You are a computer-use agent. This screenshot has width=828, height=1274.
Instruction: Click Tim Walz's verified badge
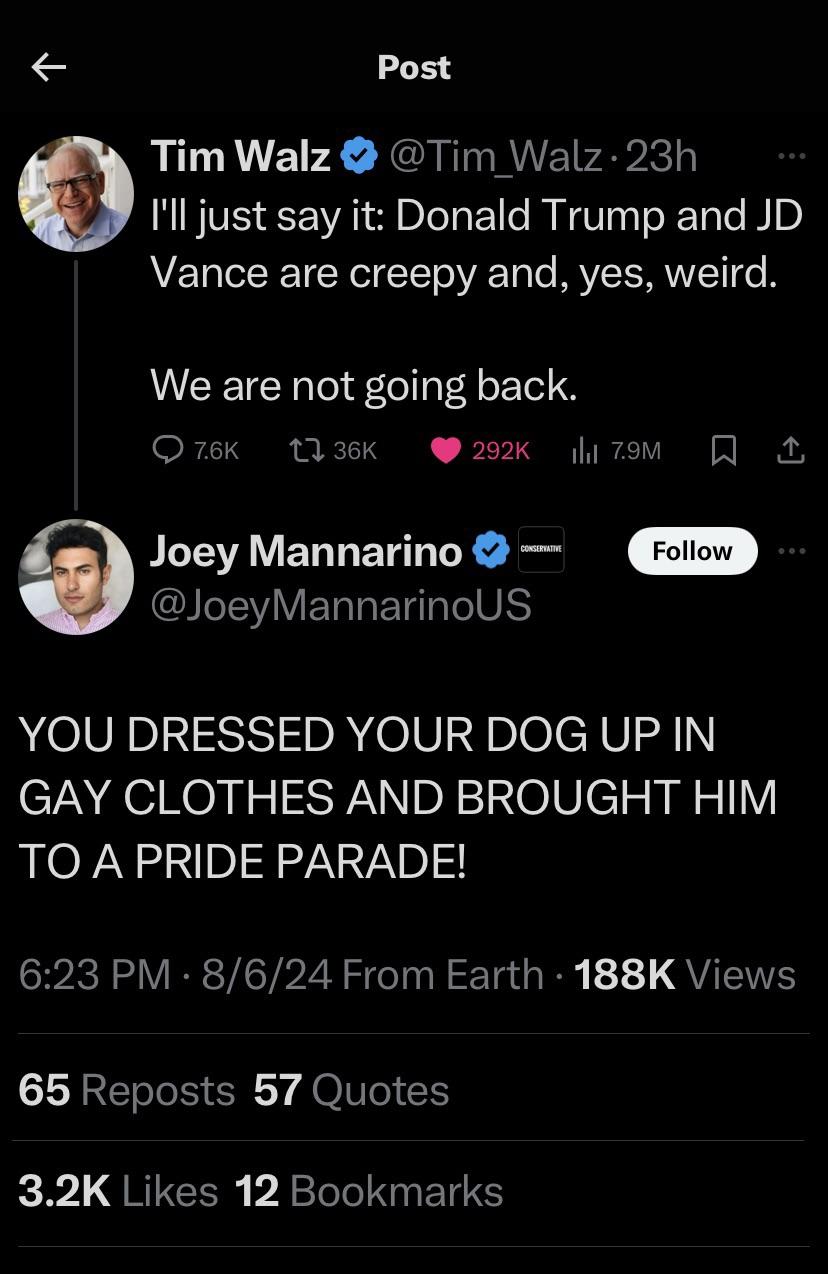click(x=359, y=157)
